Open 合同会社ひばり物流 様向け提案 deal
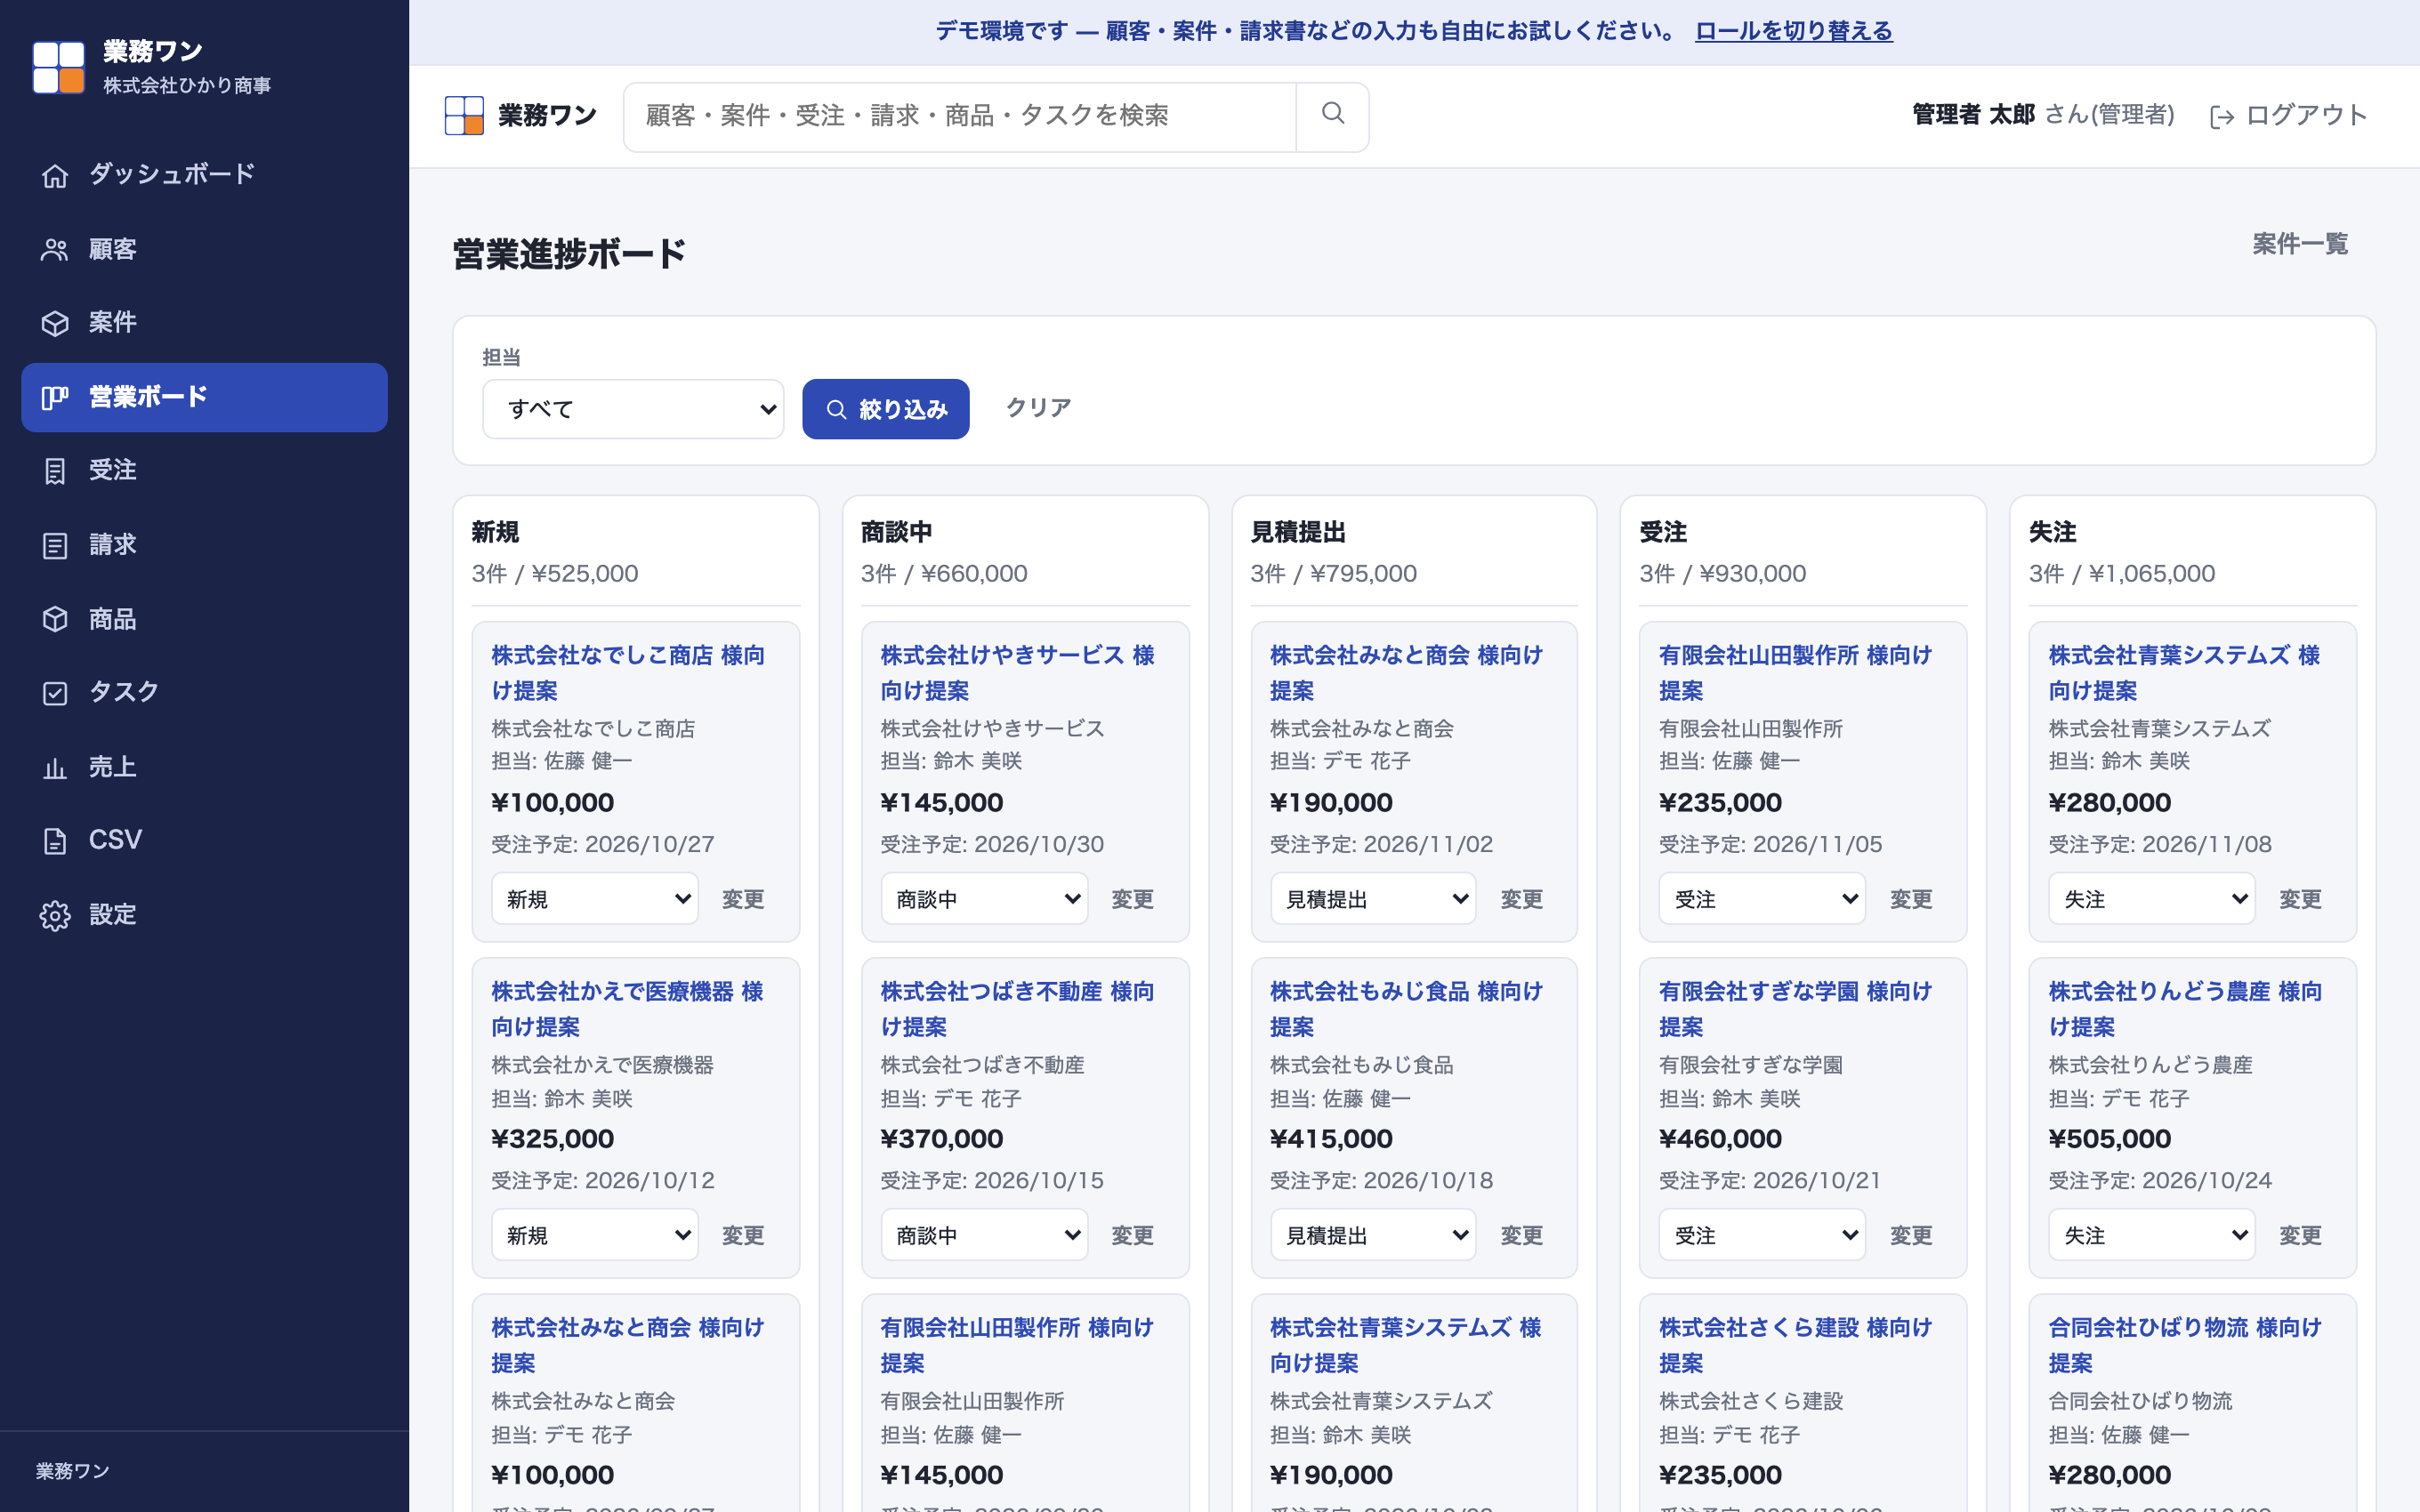This screenshot has height=1512, width=2420. pyautogui.click(x=2185, y=1345)
